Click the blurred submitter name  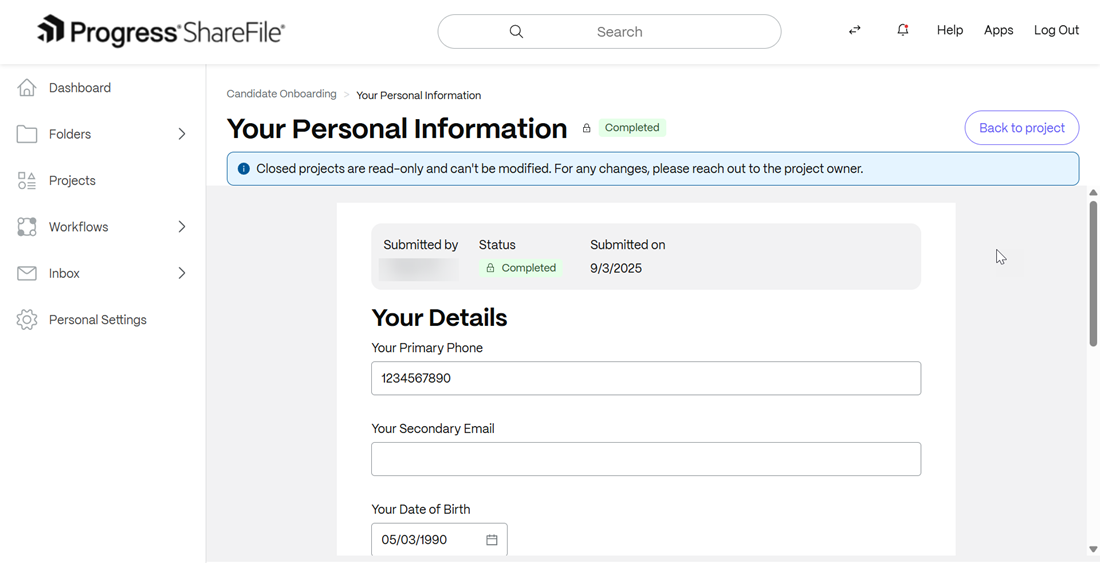click(x=419, y=269)
